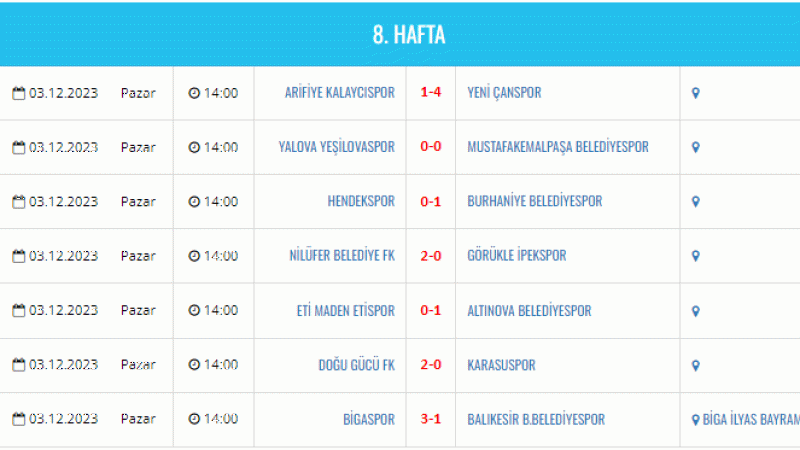The width and height of the screenshot is (800, 450).
Task: Open Mustafakemalpaşa Belediyespor team link
Action: (558, 147)
